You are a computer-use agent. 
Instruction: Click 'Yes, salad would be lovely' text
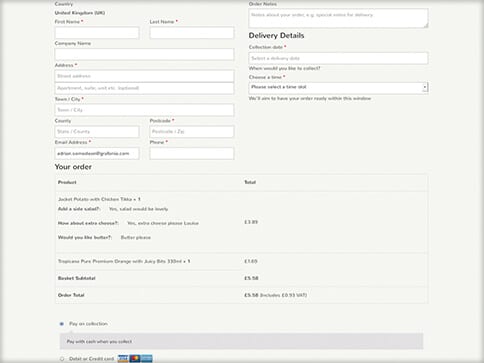(x=138, y=209)
